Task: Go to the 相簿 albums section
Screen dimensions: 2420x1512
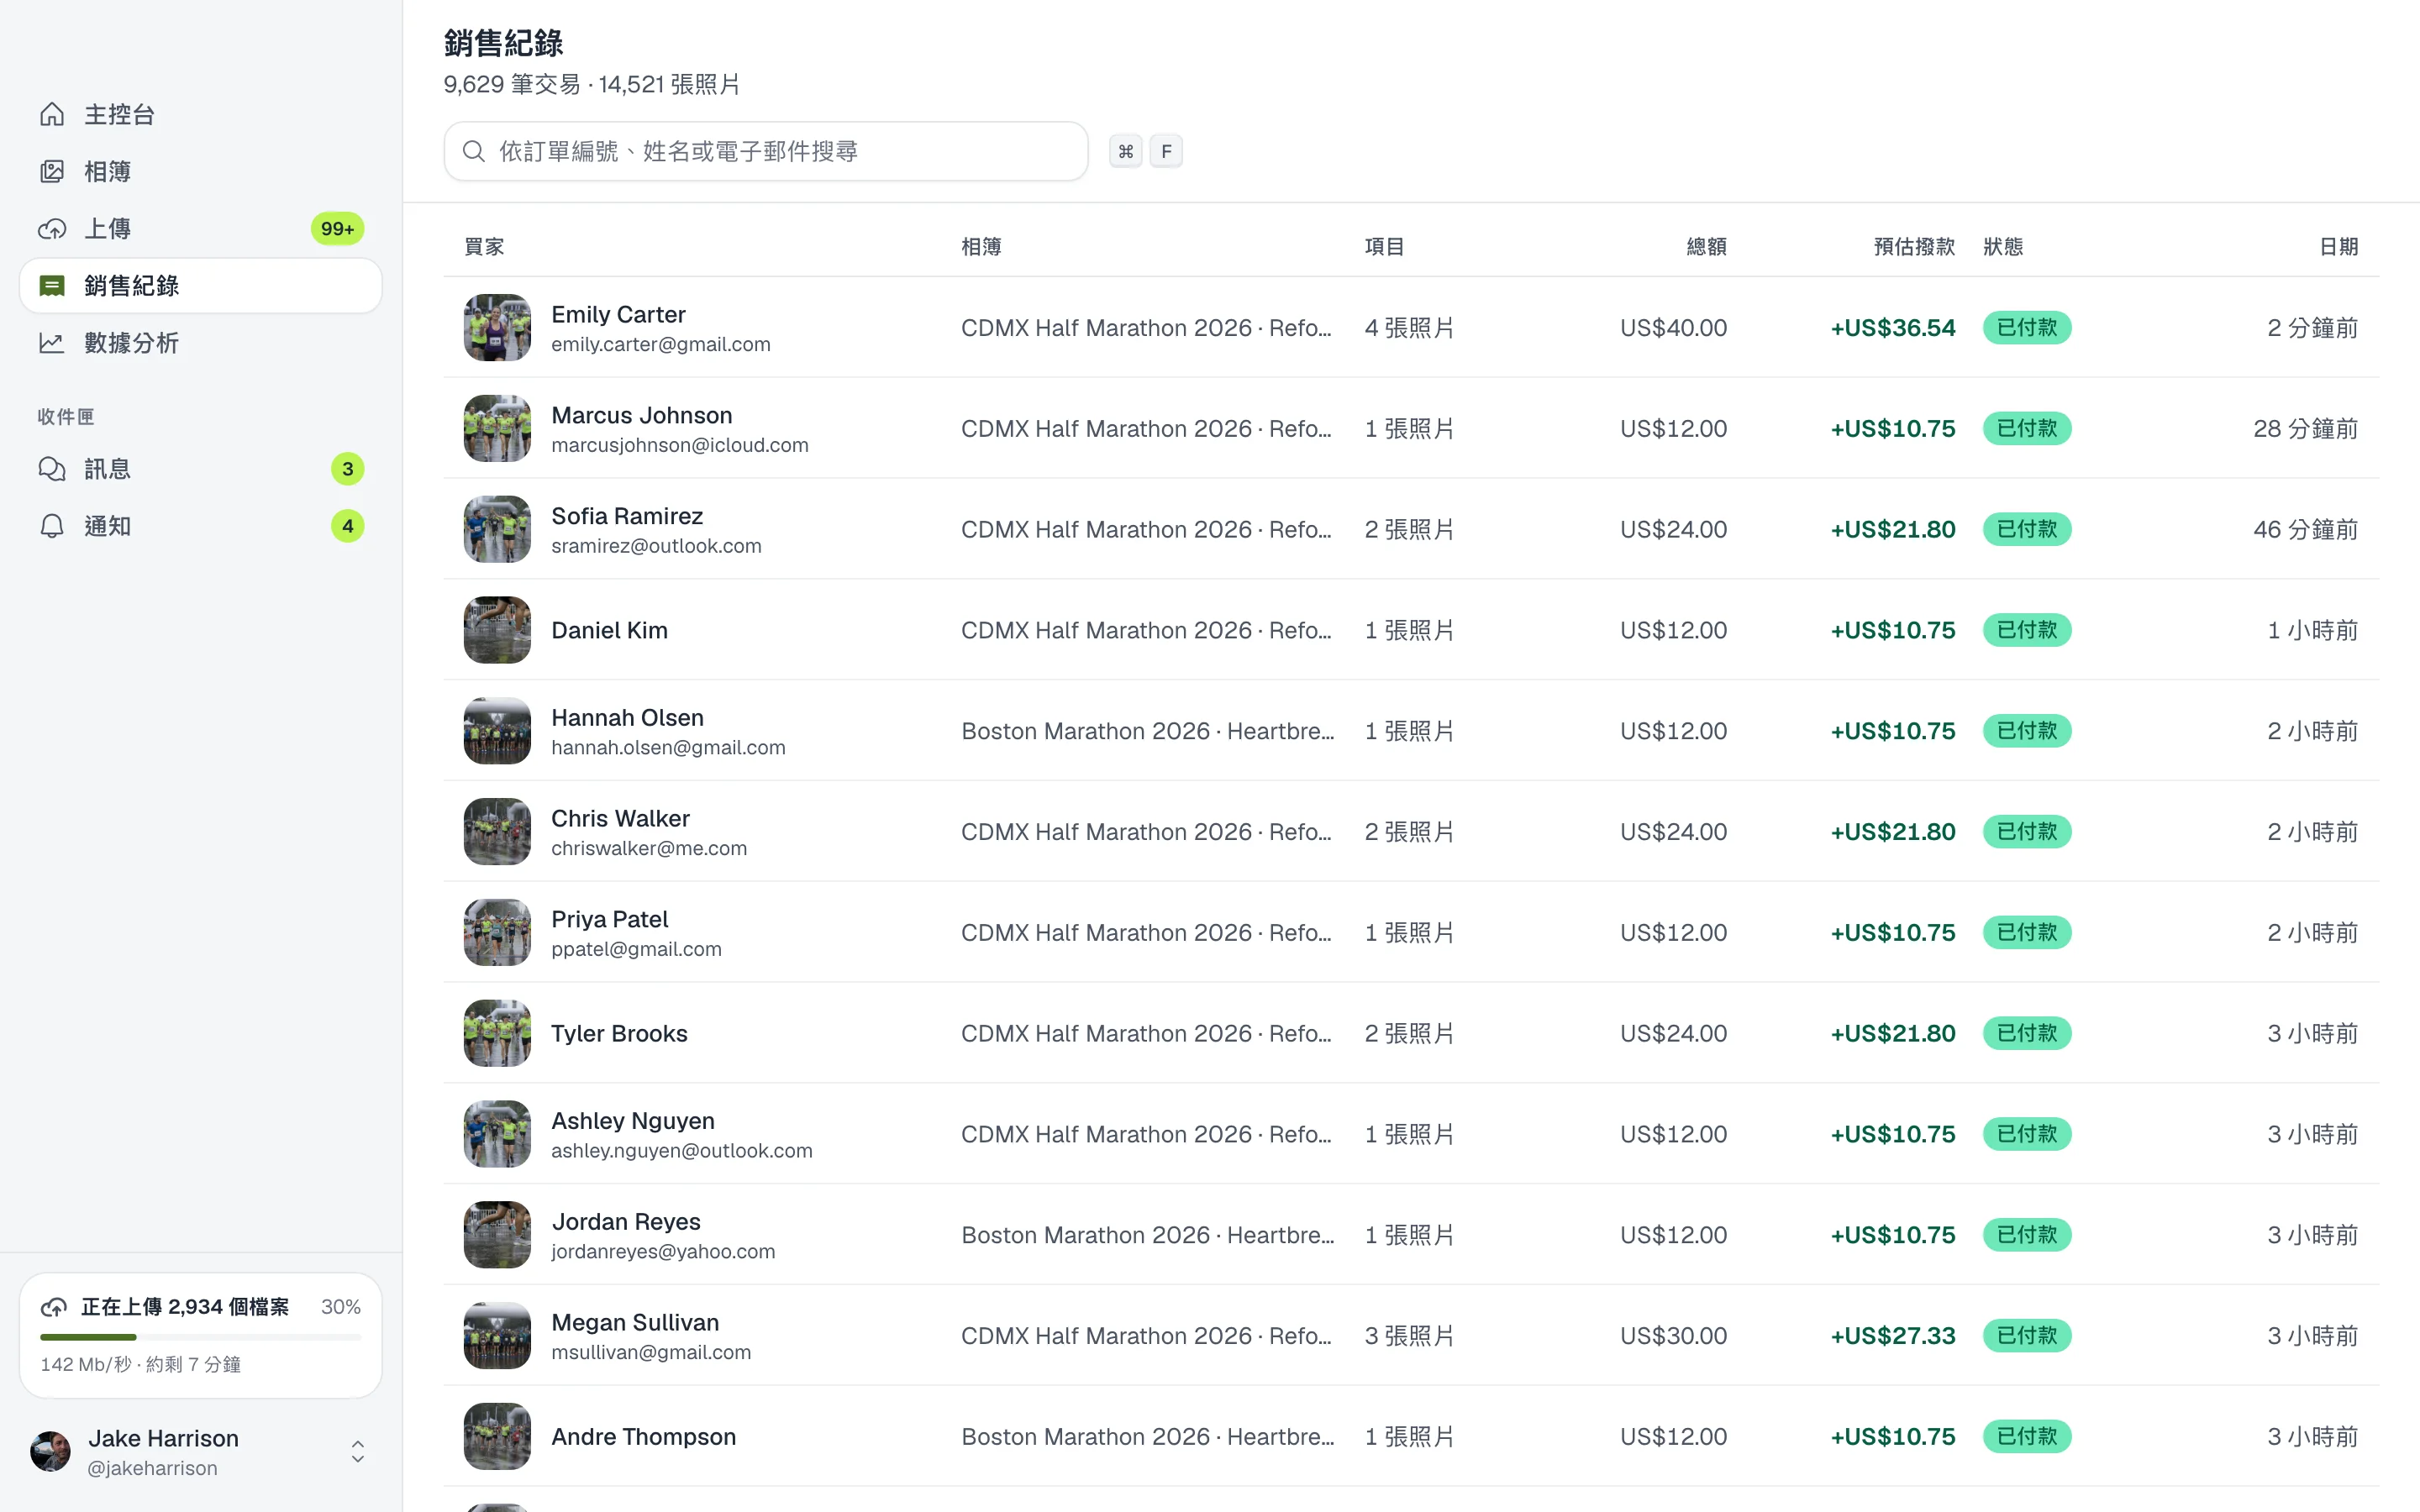Action: (201, 172)
